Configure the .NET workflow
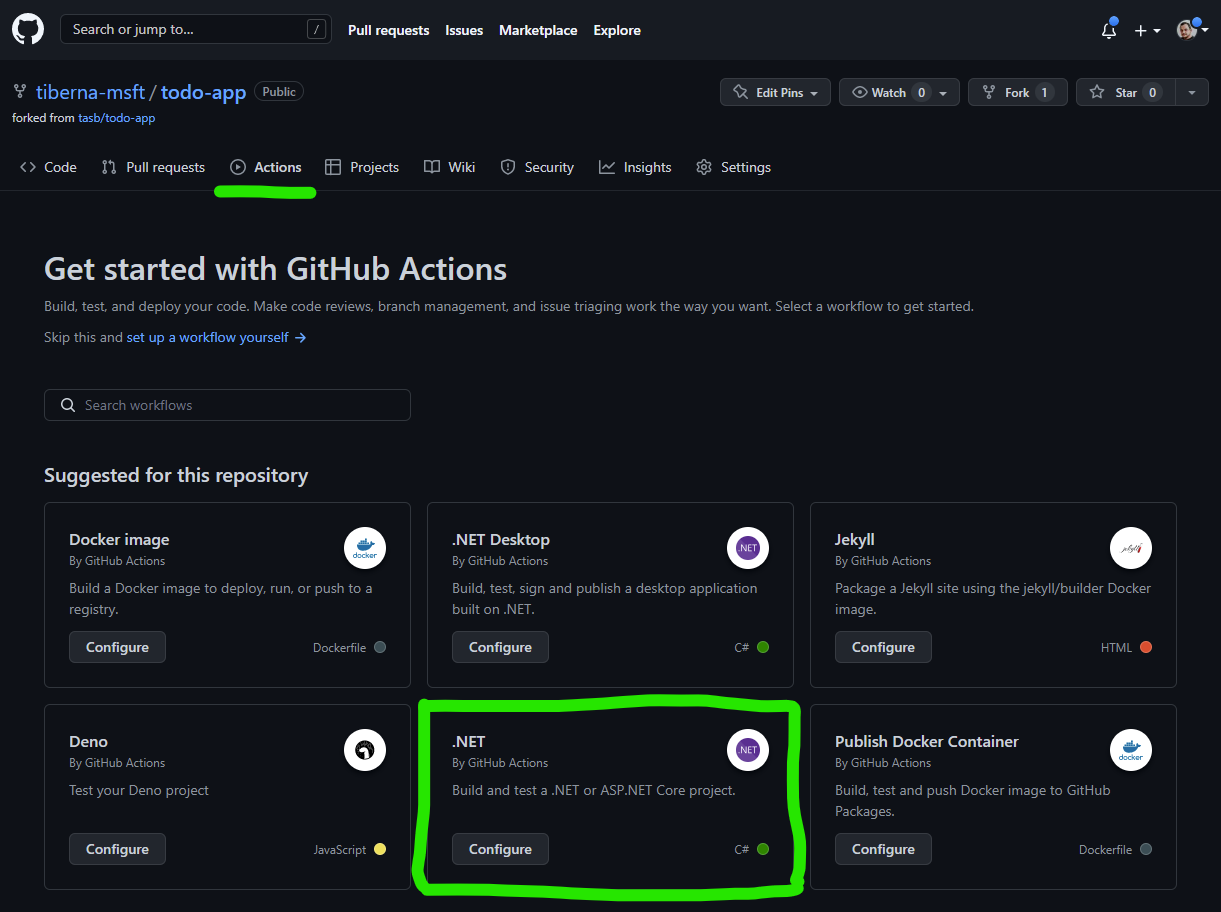The height and width of the screenshot is (912, 1221). (500, 849)
